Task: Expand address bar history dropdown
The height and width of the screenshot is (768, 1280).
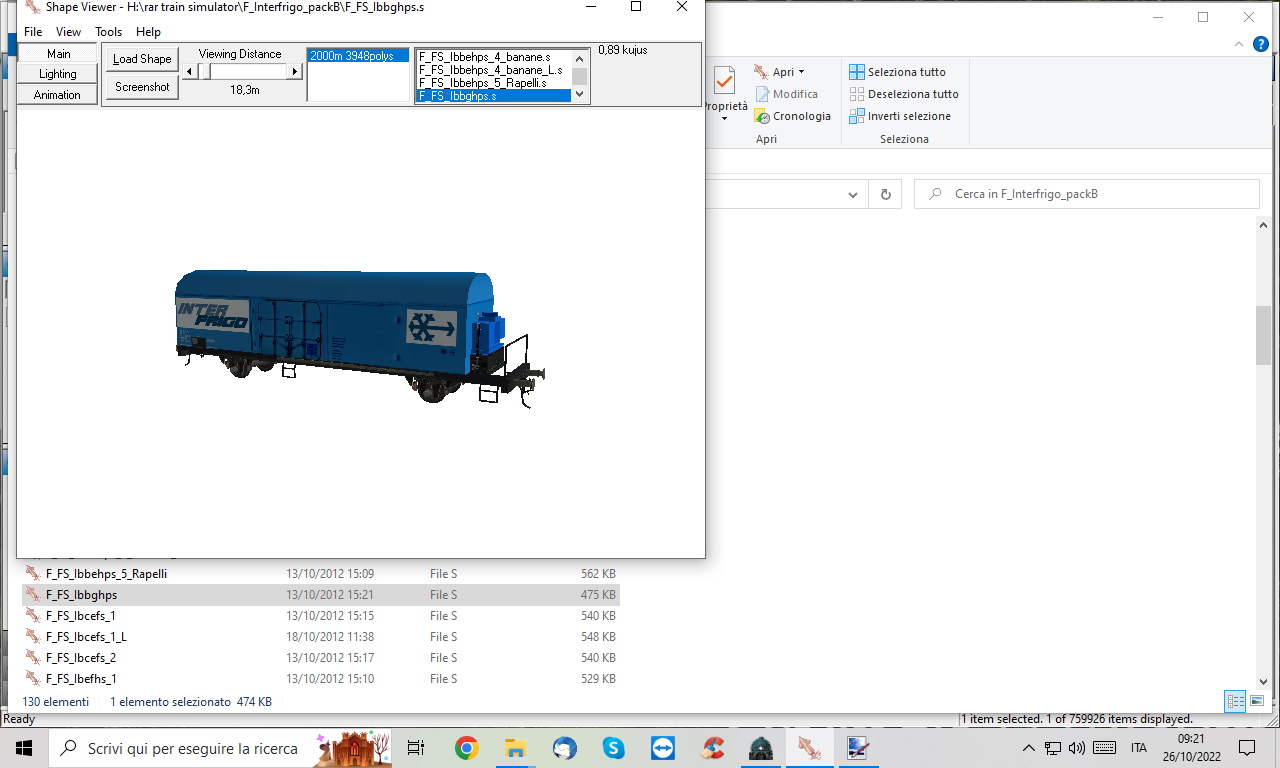Action: click(x=853, y=195)
